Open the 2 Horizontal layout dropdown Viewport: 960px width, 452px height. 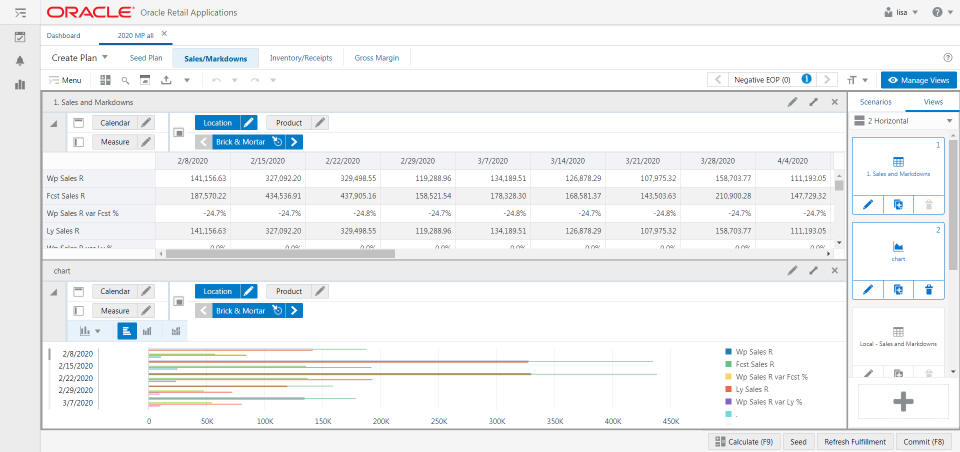pyautogui.click(x=948, y=121)
